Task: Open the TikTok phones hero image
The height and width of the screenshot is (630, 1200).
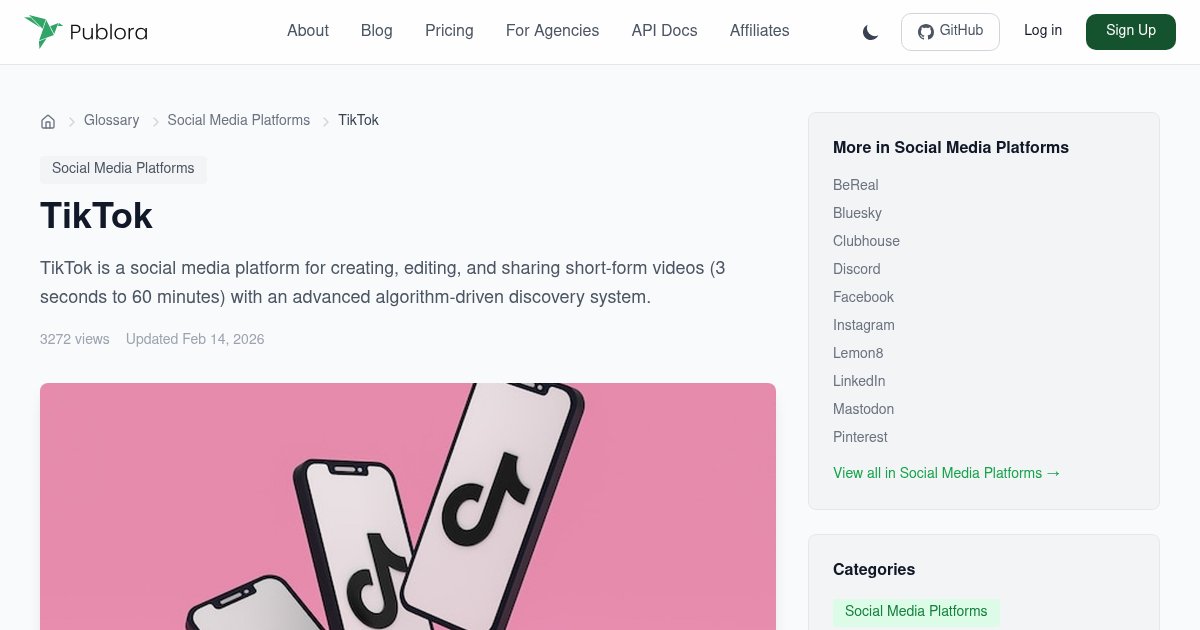Action: tap(408, 506)
